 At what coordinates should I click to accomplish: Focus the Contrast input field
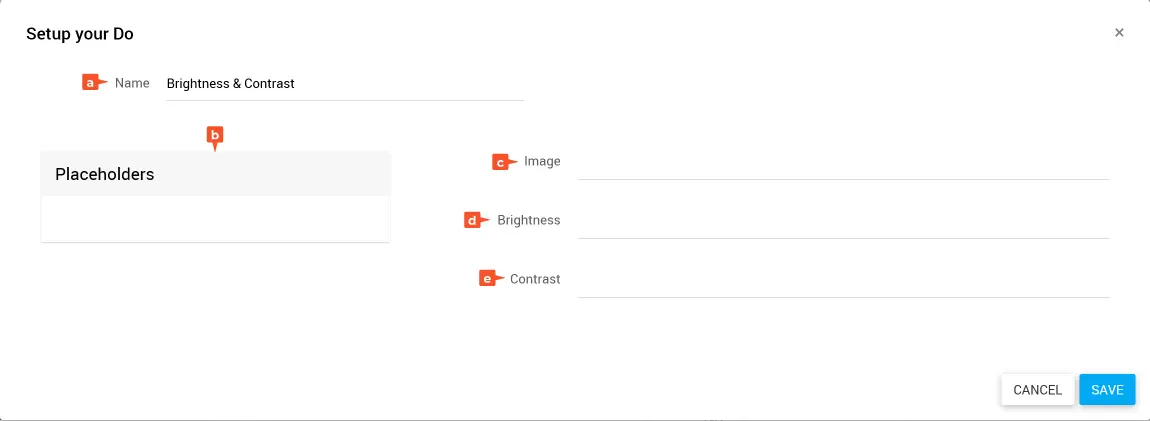(843, 281)
